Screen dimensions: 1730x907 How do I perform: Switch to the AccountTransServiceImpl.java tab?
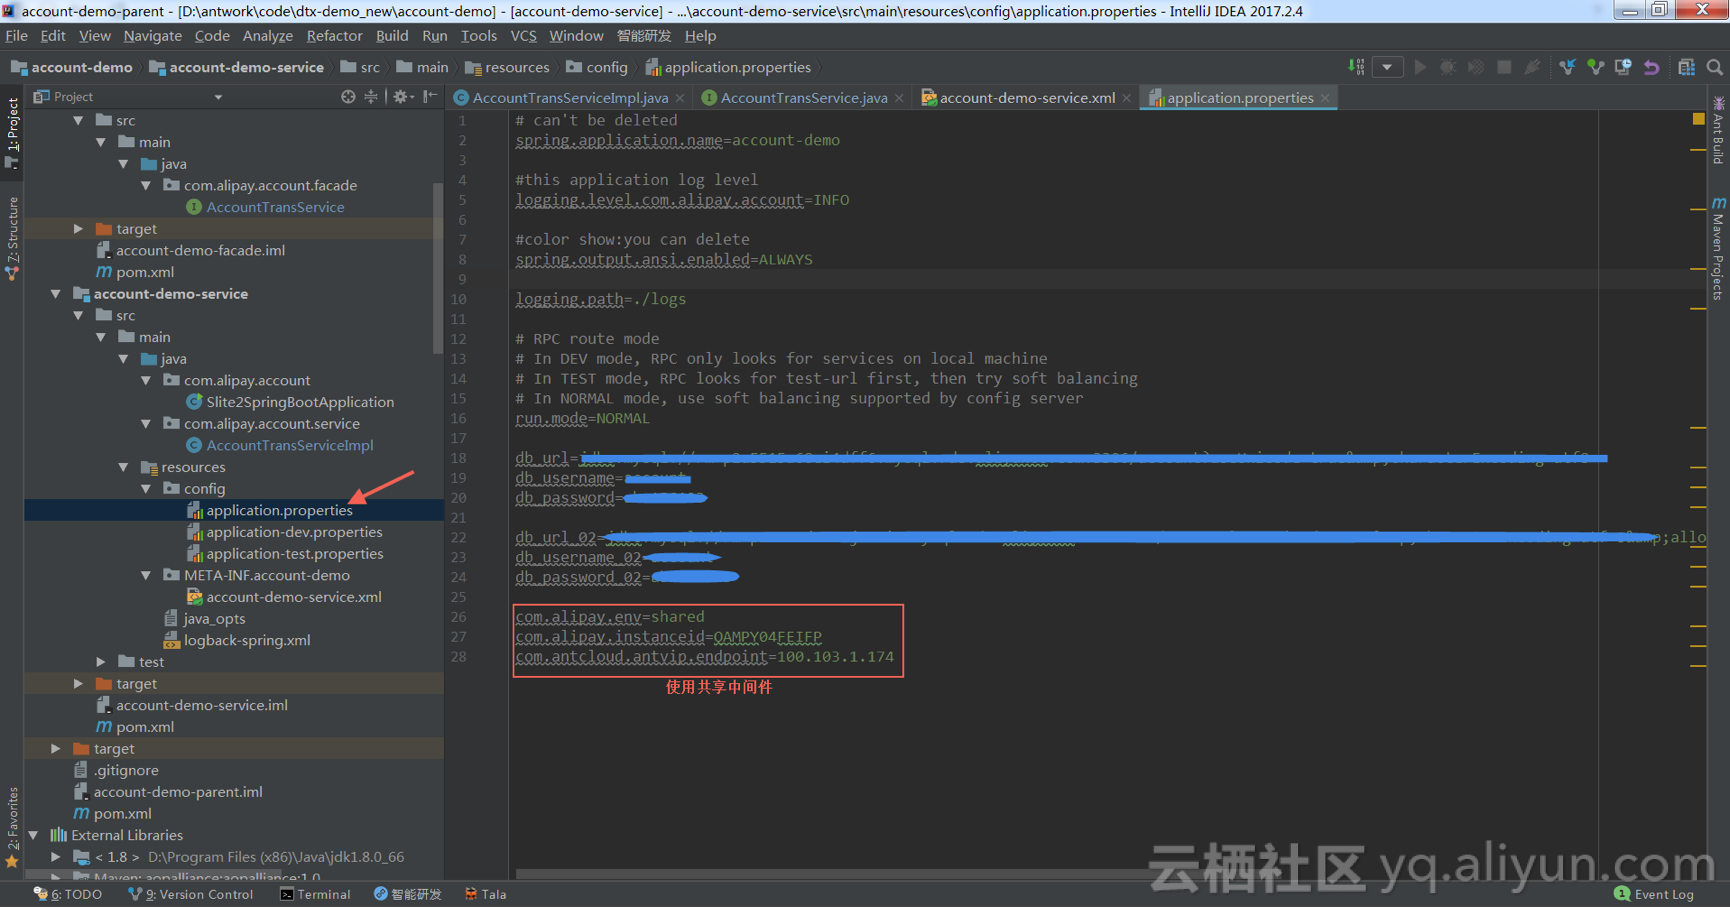click(x=570, y=97)
